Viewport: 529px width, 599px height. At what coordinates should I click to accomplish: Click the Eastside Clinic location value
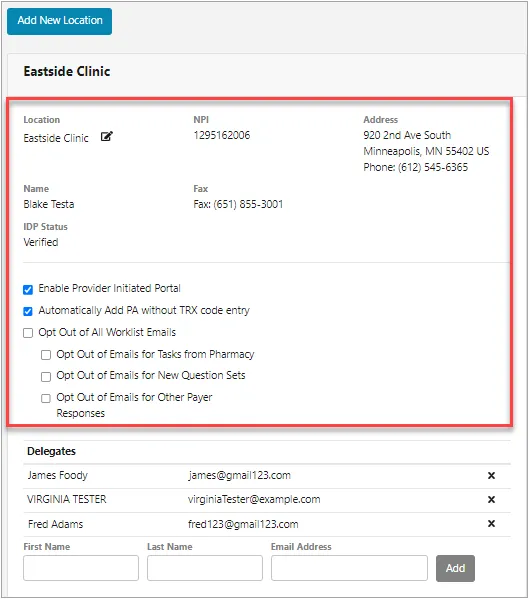pyautogui.click(x=56, y=138)
